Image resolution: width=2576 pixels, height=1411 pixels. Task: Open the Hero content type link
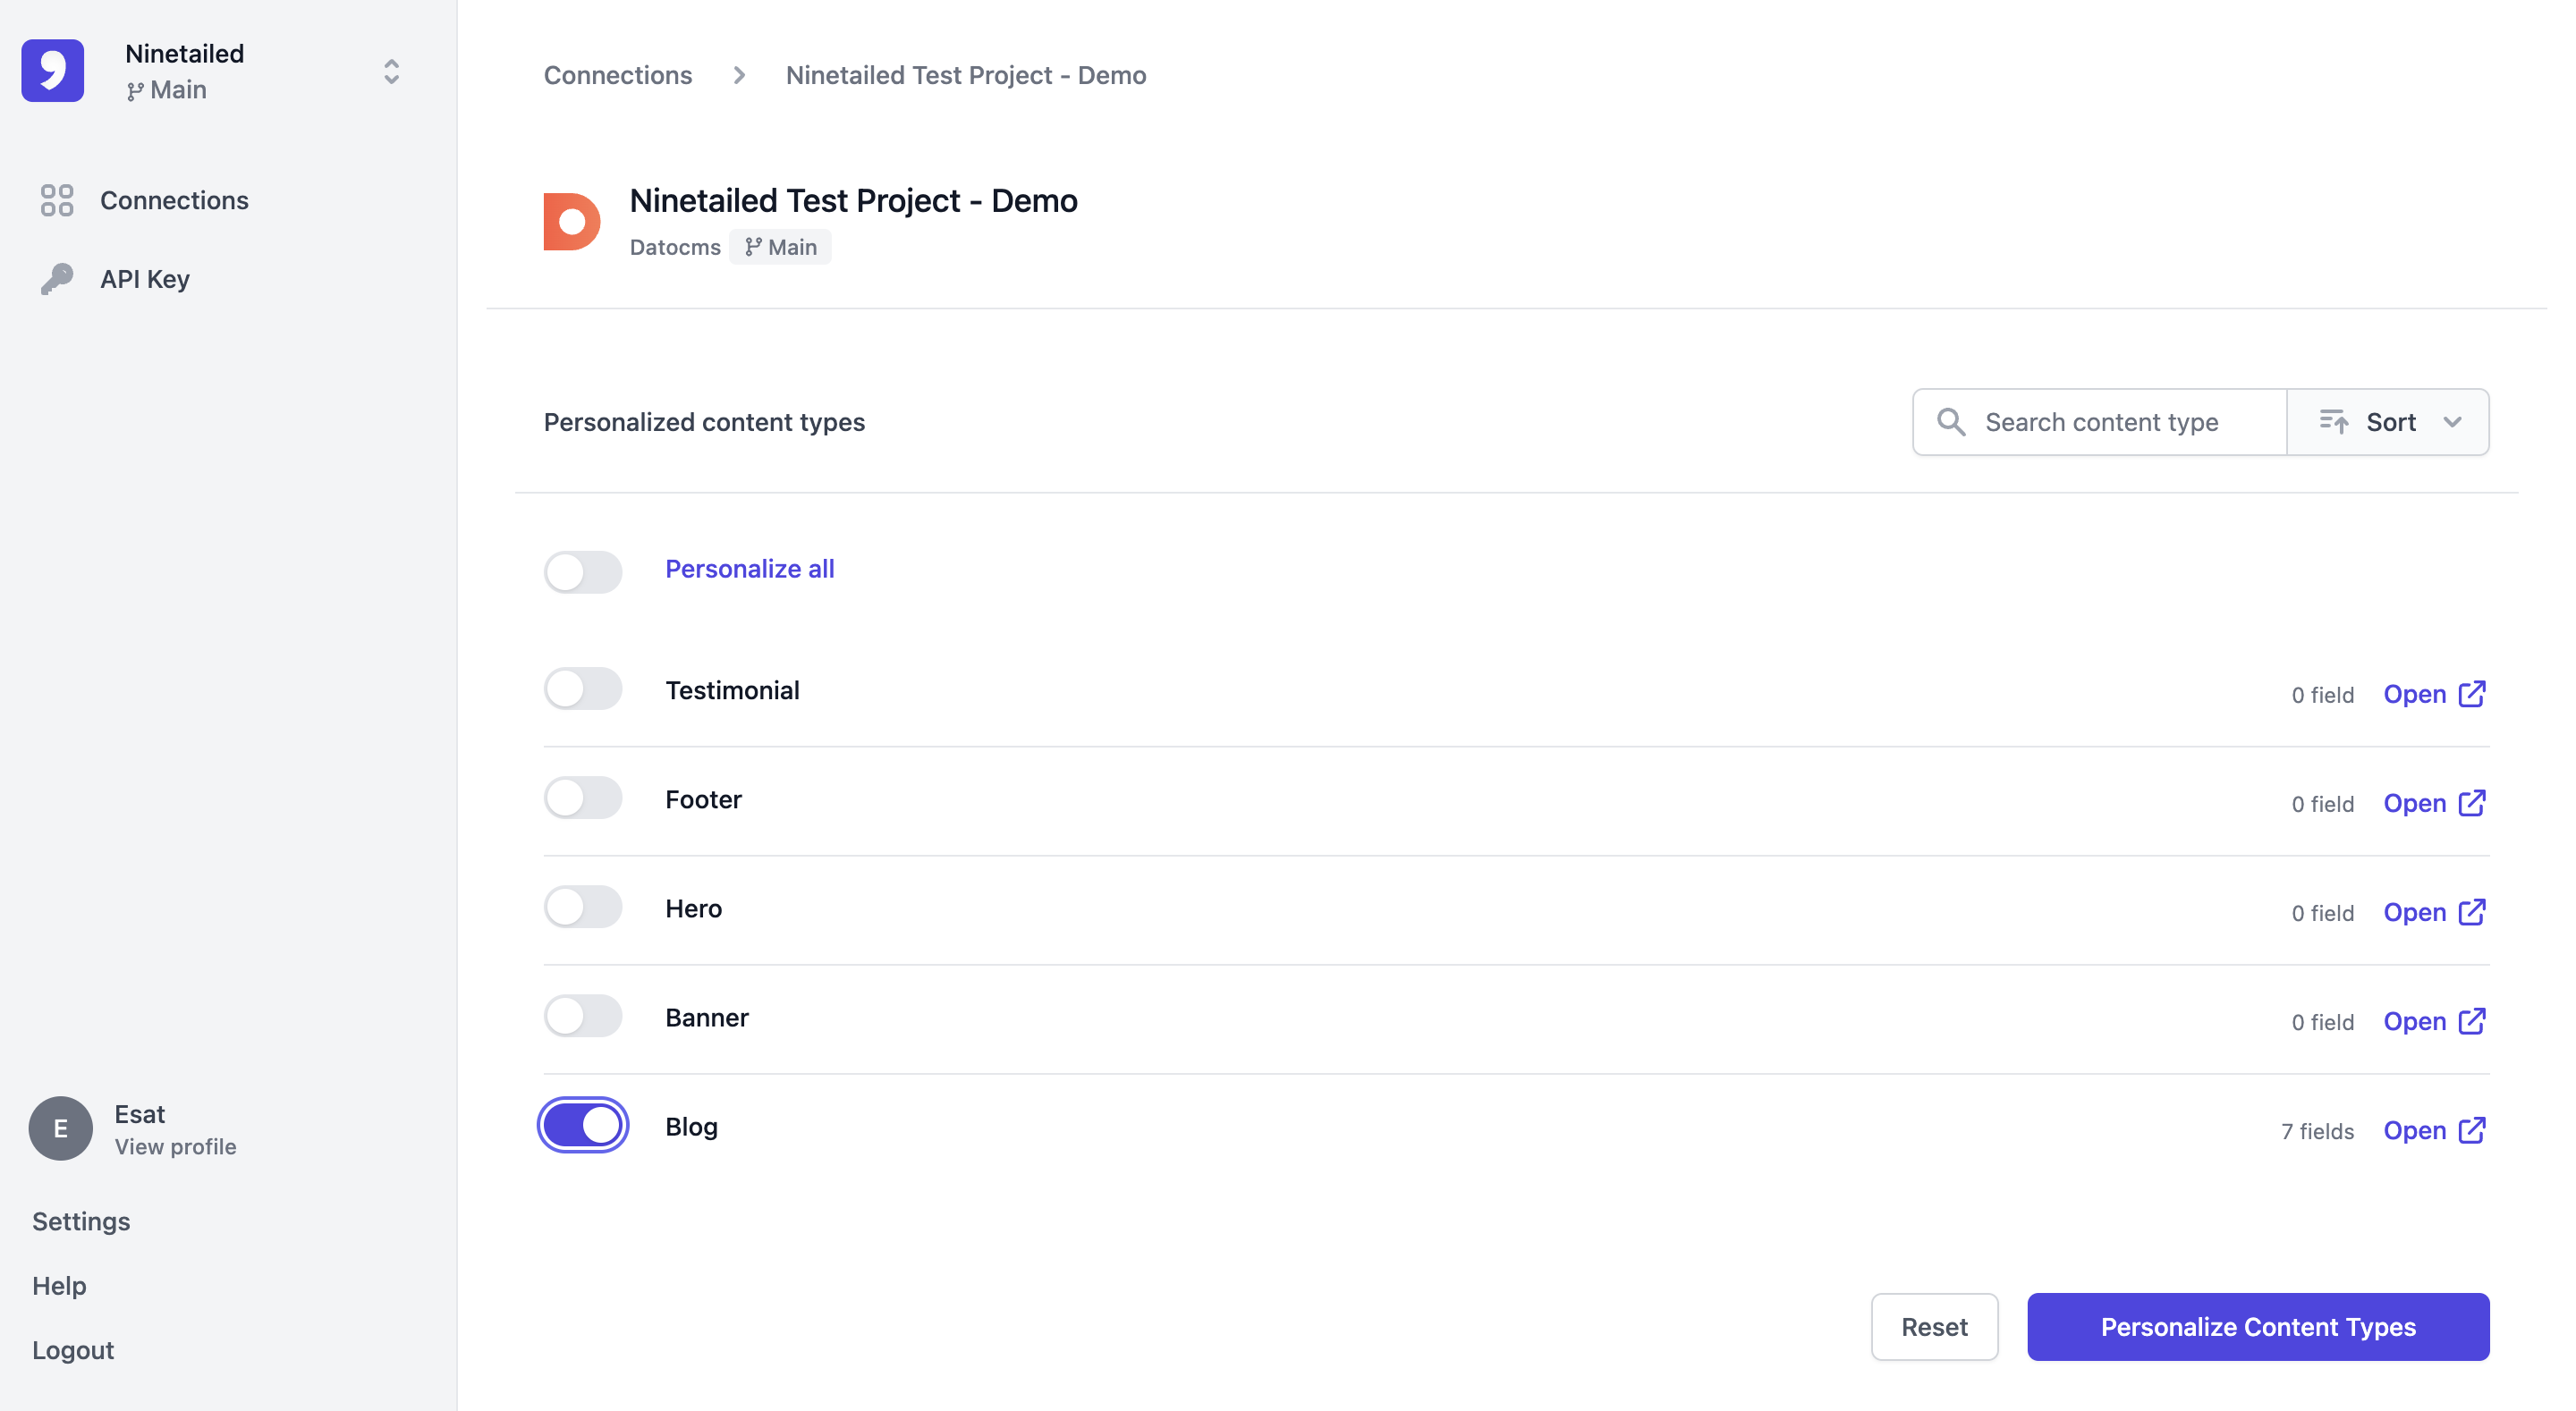pyautogui.click(x=2435, y=912)
